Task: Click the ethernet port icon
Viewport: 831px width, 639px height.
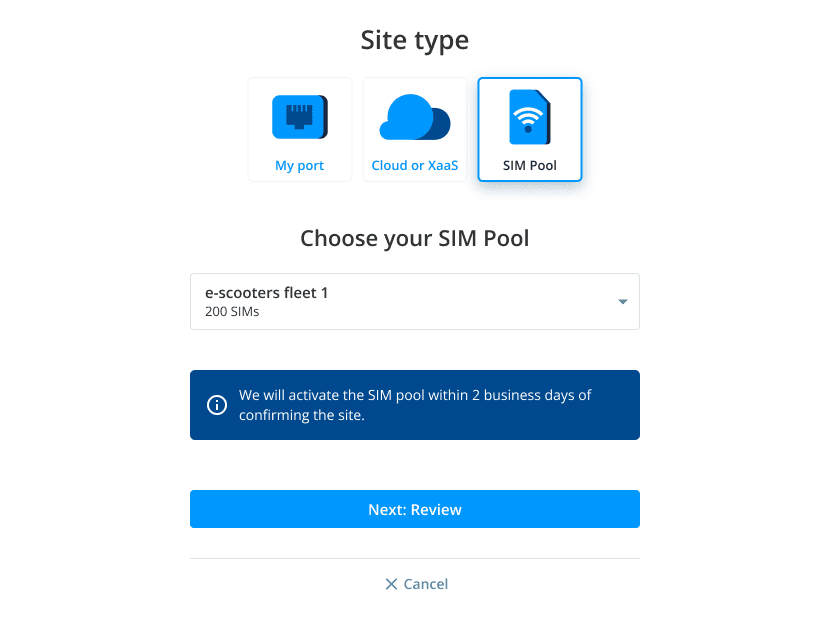Action: (300, 117)
